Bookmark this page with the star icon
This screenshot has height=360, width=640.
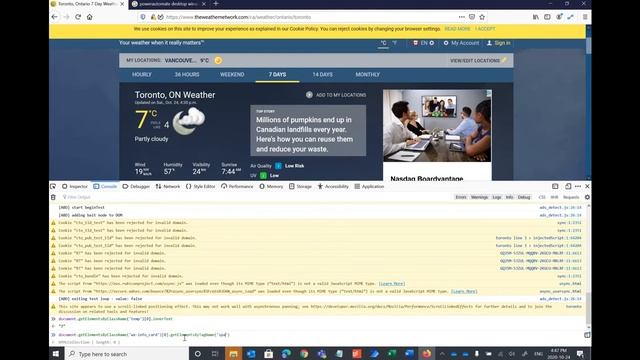click(x=482, y=17)
